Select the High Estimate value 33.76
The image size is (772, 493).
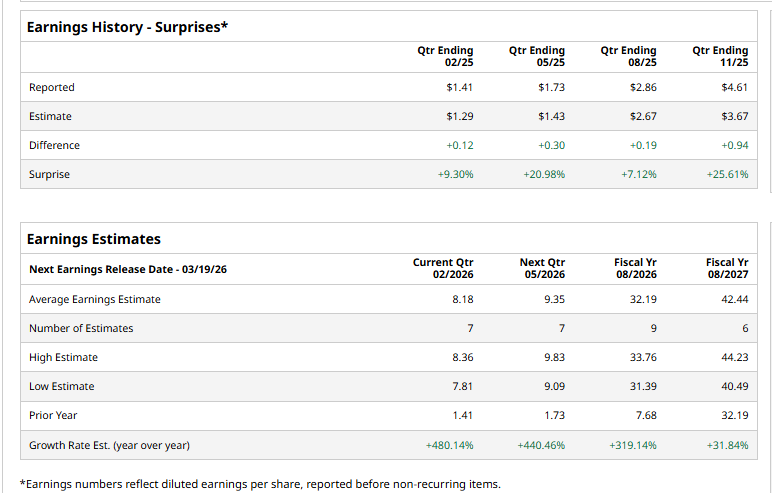click(642, 357)
